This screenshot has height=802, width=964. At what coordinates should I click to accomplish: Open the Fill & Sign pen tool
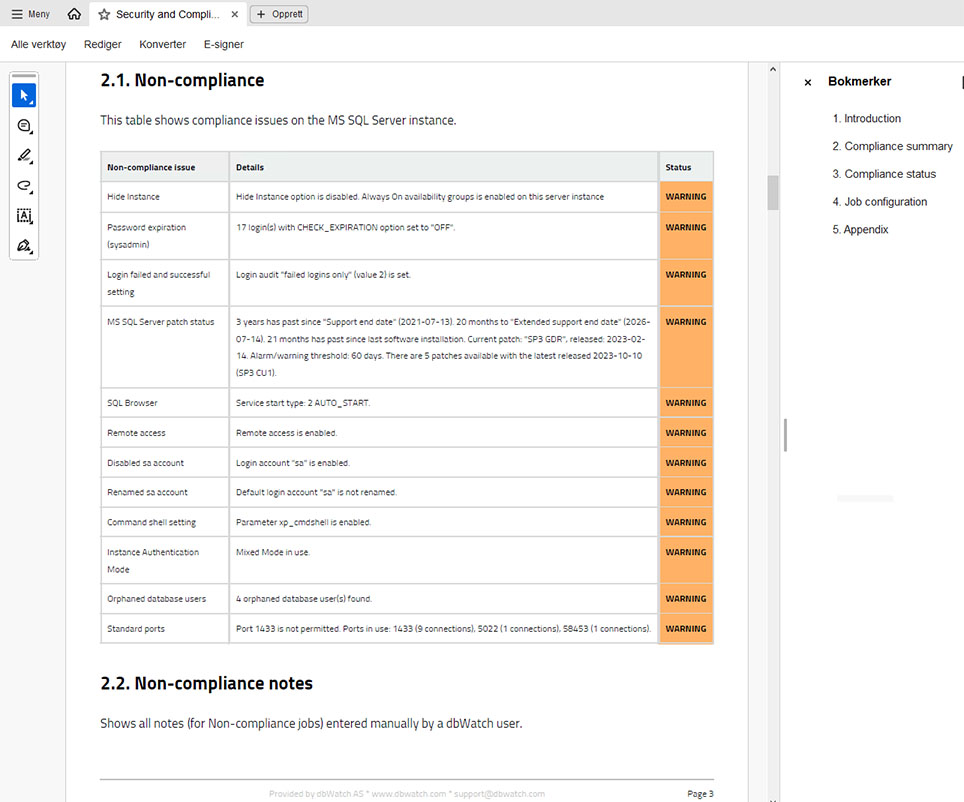(24, 245)
